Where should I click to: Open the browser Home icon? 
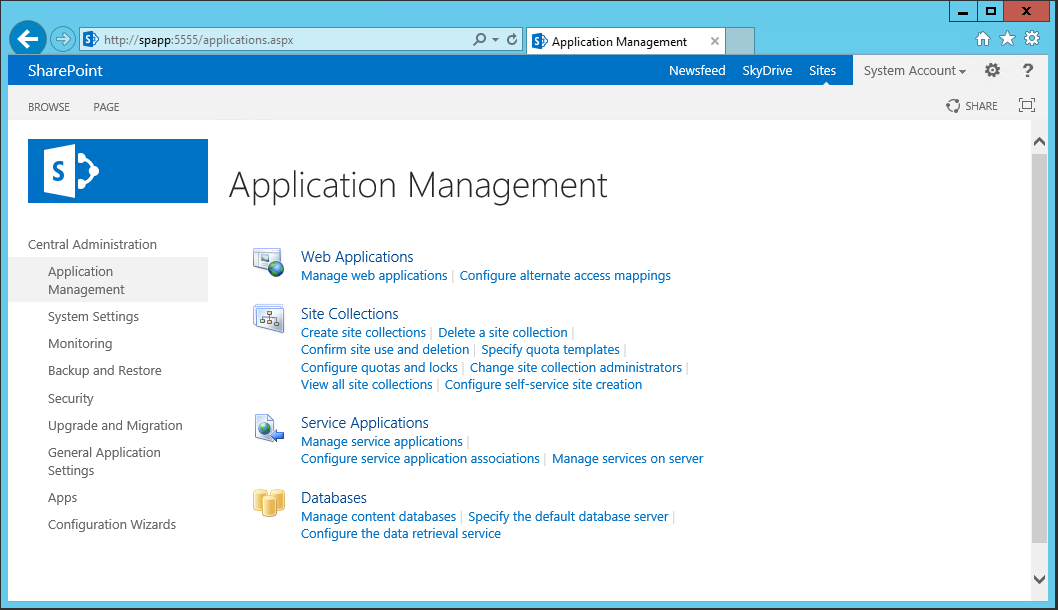[983, 39]
